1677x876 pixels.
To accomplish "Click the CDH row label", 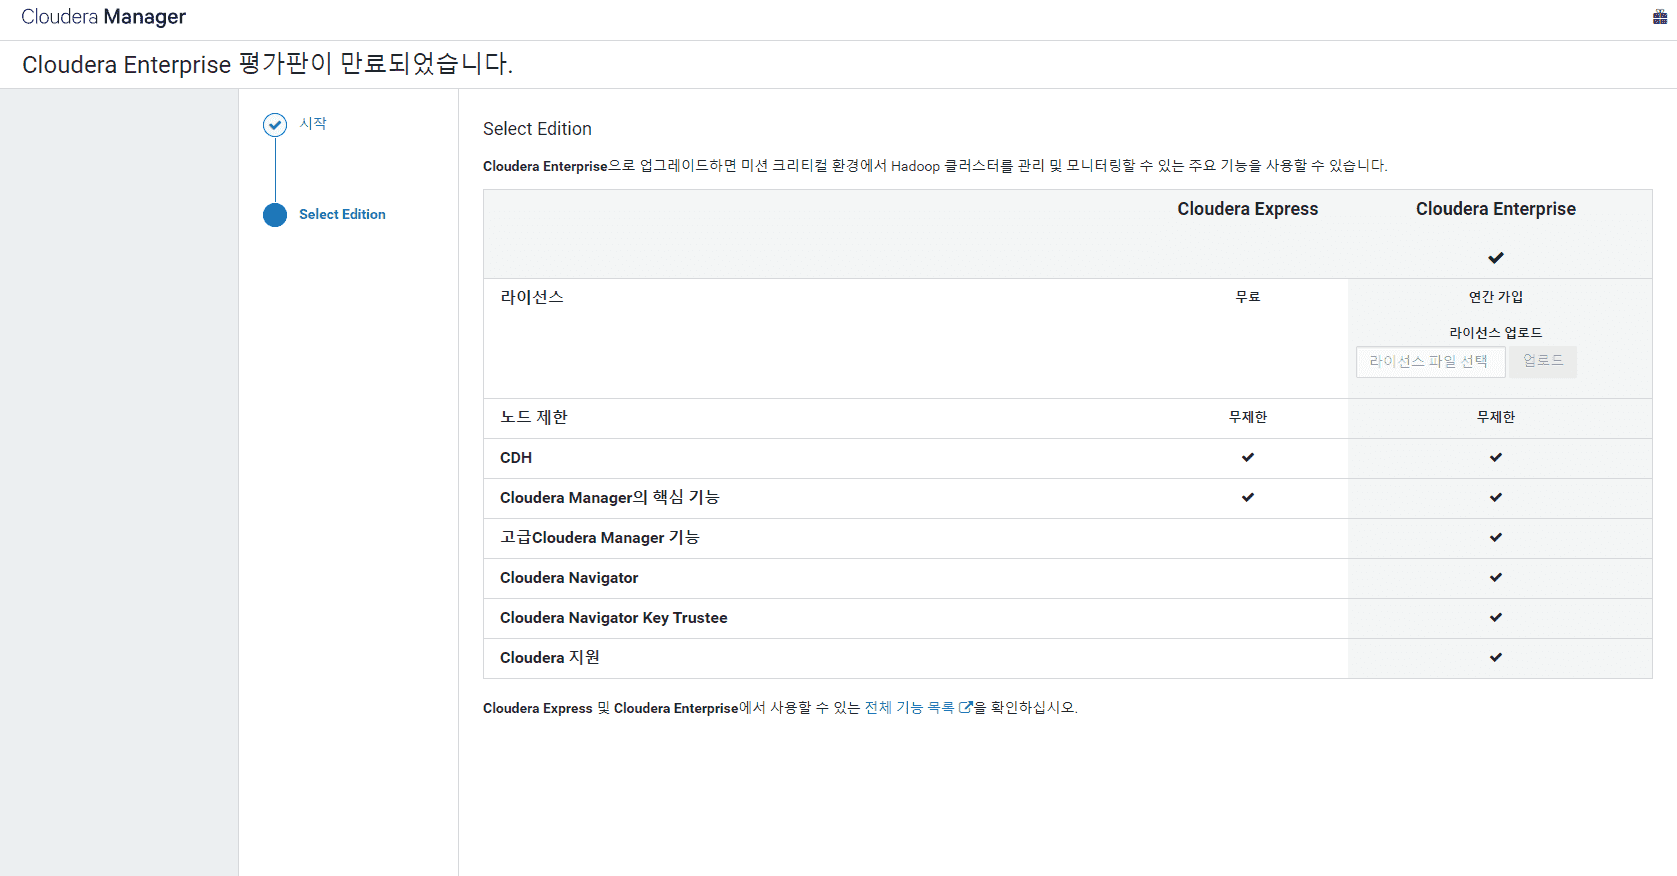I will (516, 457).
